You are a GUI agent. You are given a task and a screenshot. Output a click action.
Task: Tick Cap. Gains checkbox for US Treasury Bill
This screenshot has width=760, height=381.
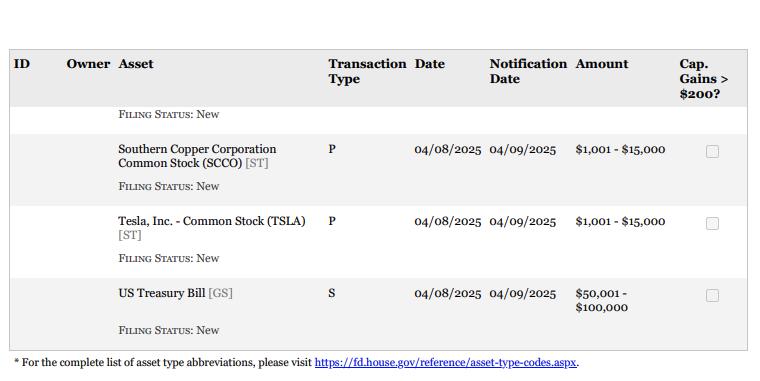pyautogui.click(x=712, y=295)
